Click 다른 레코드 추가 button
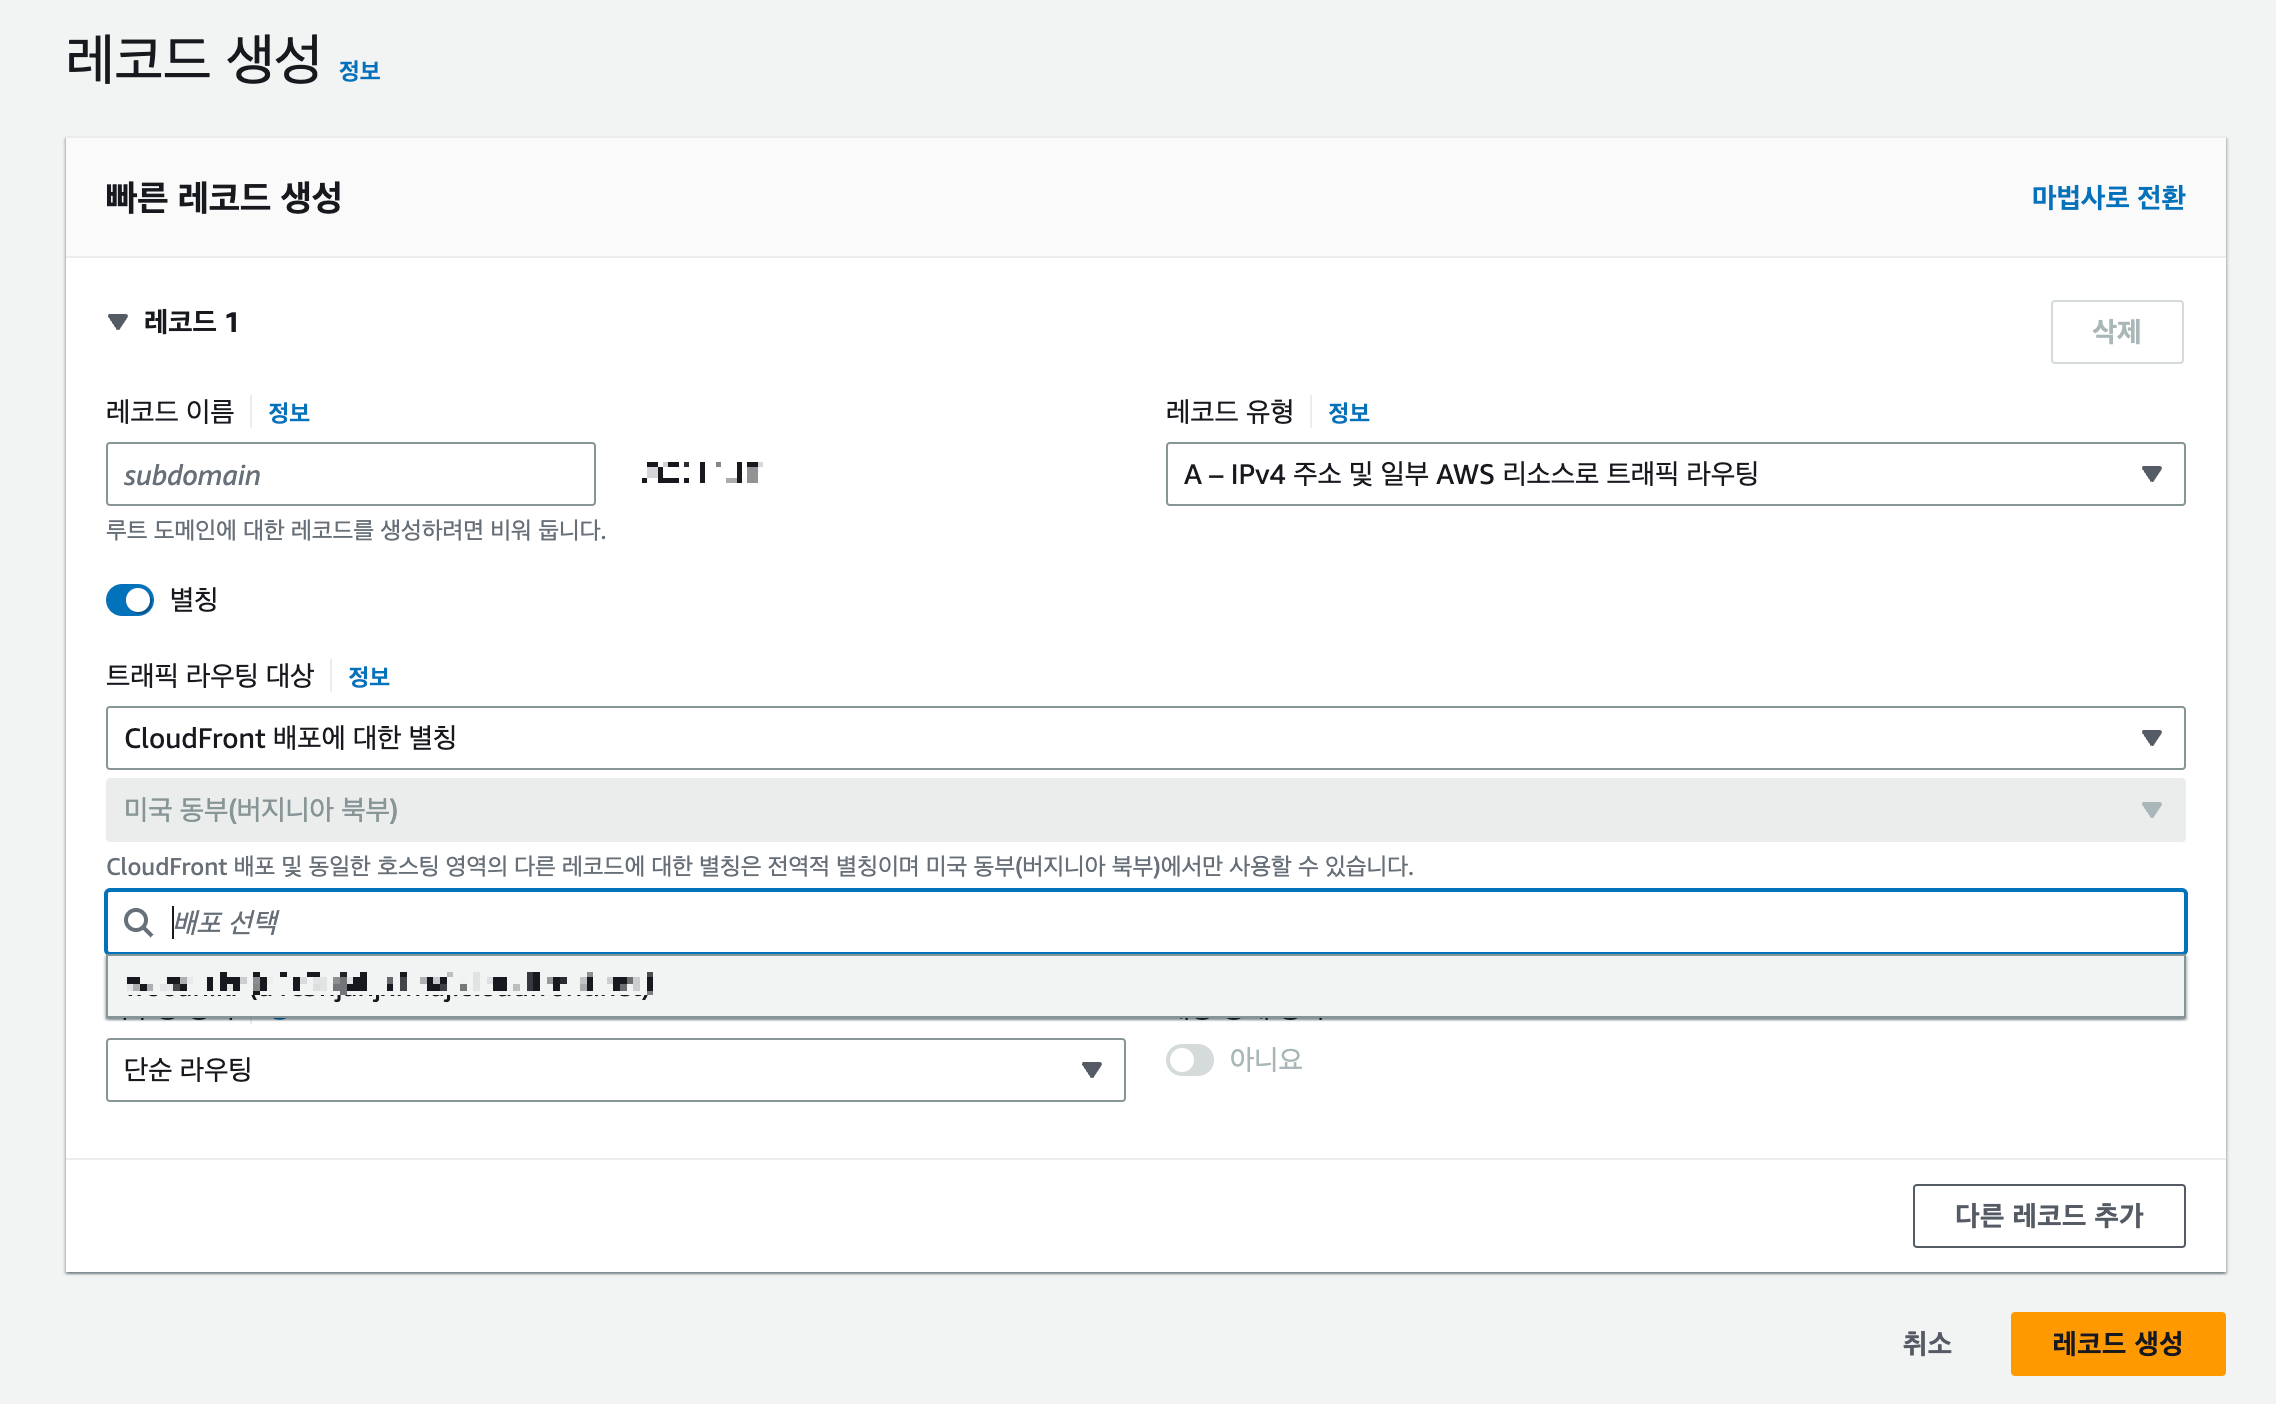The height and width of the screenshot is (1404, 2276). pos(2048,1215)
